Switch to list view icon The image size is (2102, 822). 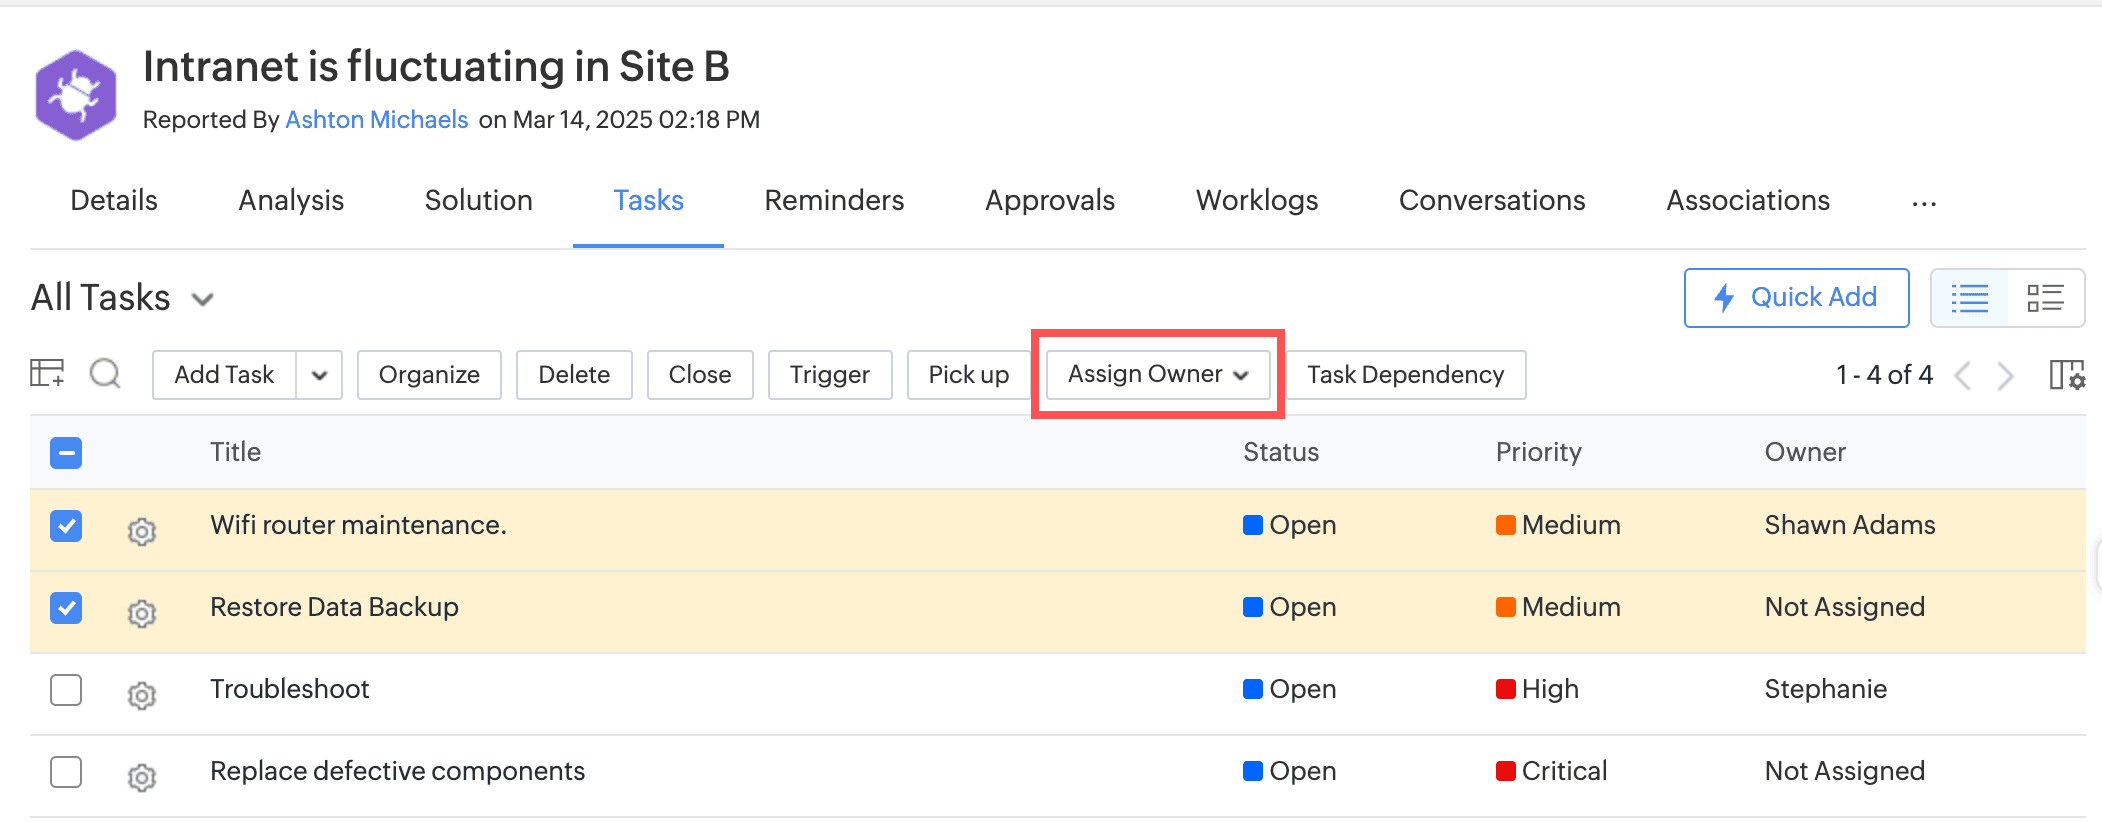click(1969, 298)
